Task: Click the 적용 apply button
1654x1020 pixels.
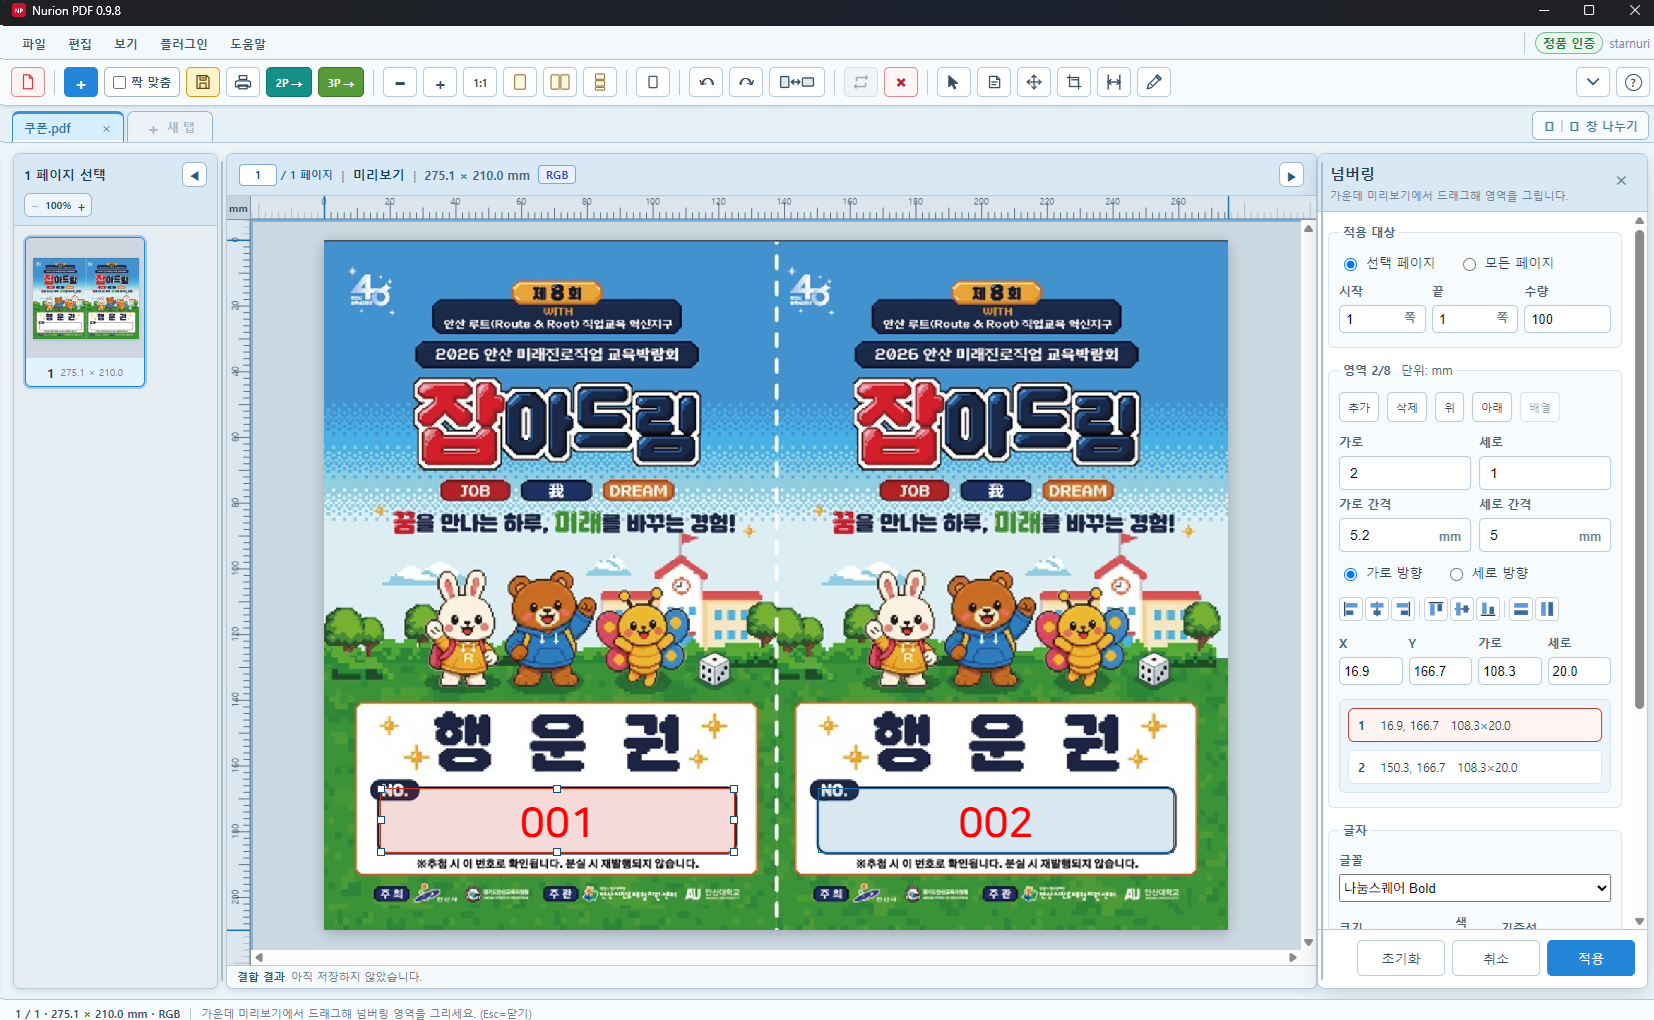Action: pyautogui.click(x=1591, y=958)
